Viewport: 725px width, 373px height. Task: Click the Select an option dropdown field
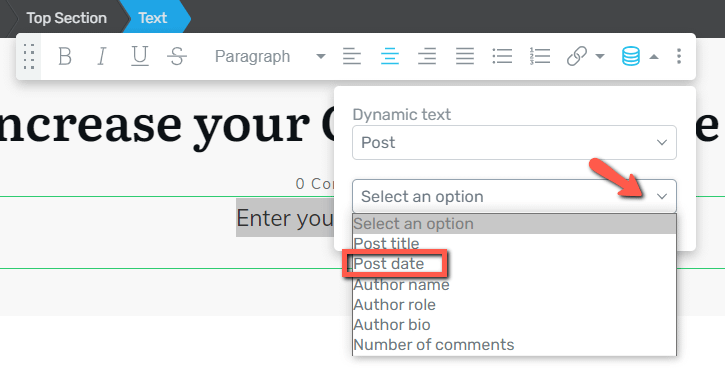pyautogui.click(x=514, y=196)
